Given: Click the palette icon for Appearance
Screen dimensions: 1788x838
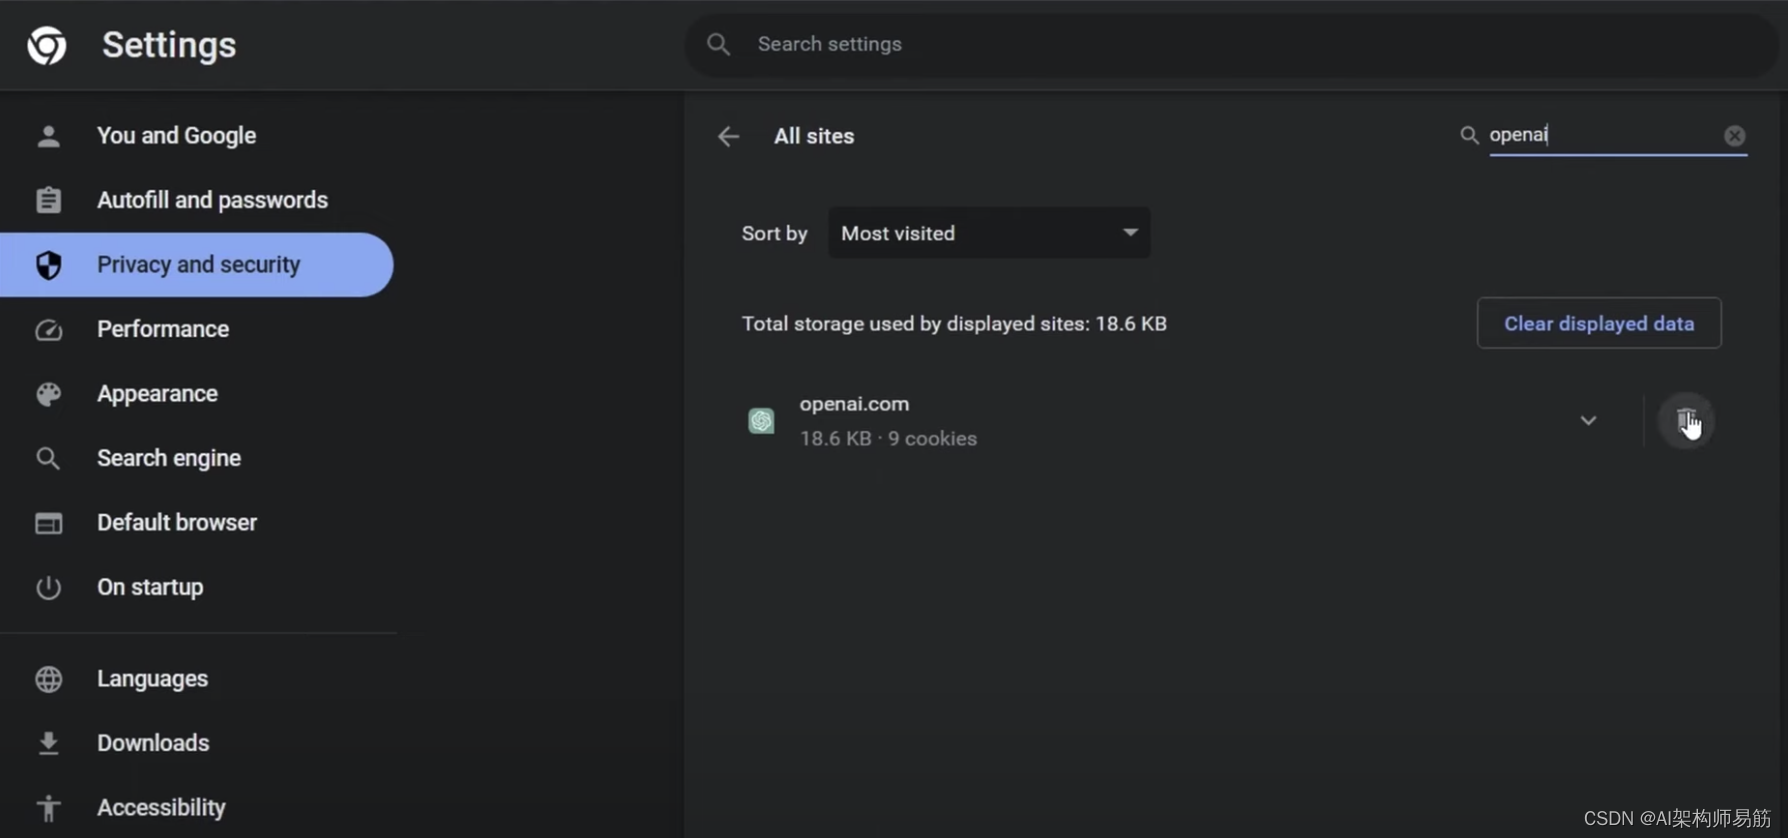Looking at the screenshot, I should click(x=48, y=393).
